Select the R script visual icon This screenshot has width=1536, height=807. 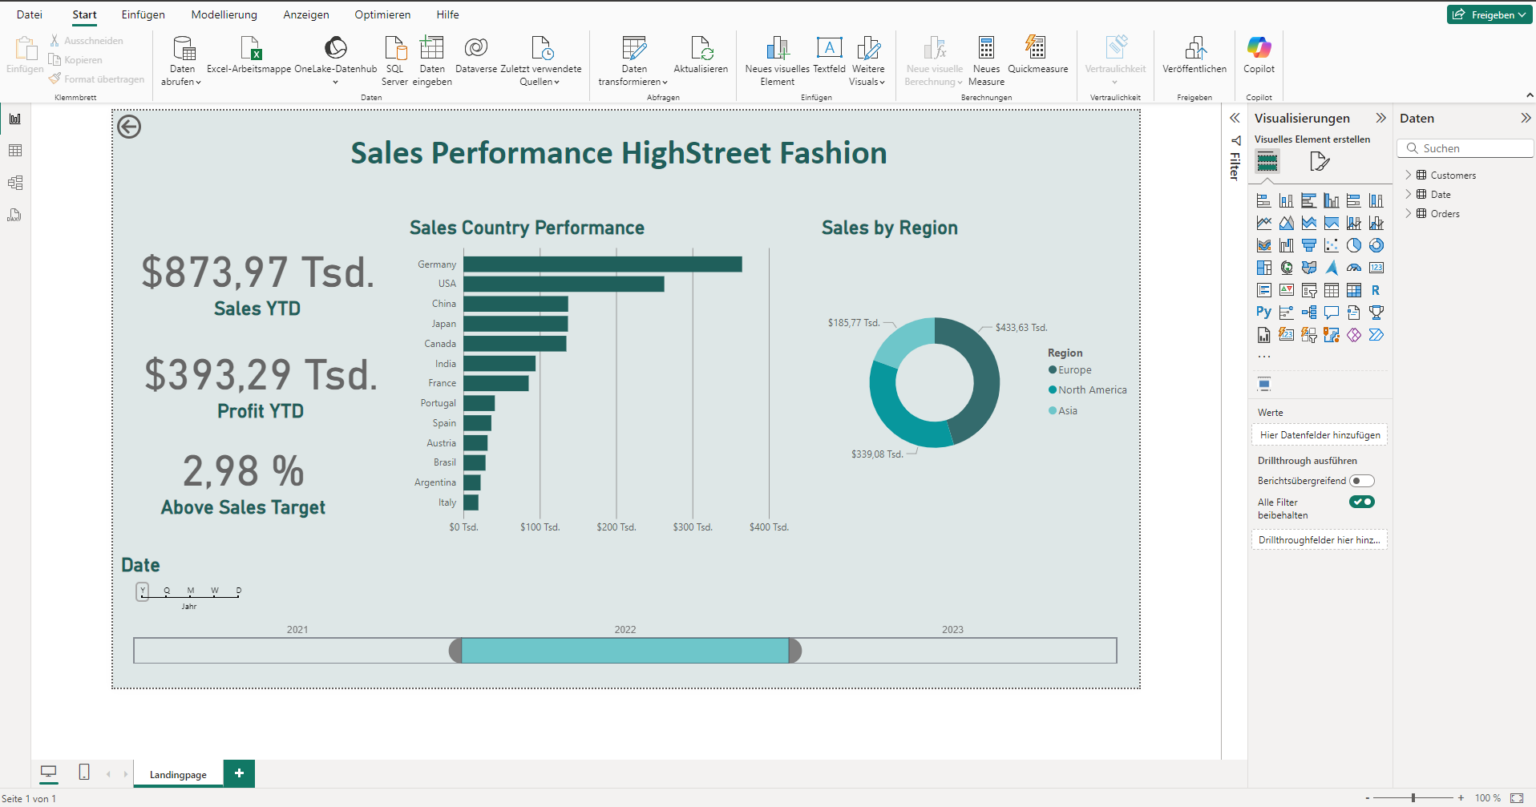click(x=1376, y=290)
